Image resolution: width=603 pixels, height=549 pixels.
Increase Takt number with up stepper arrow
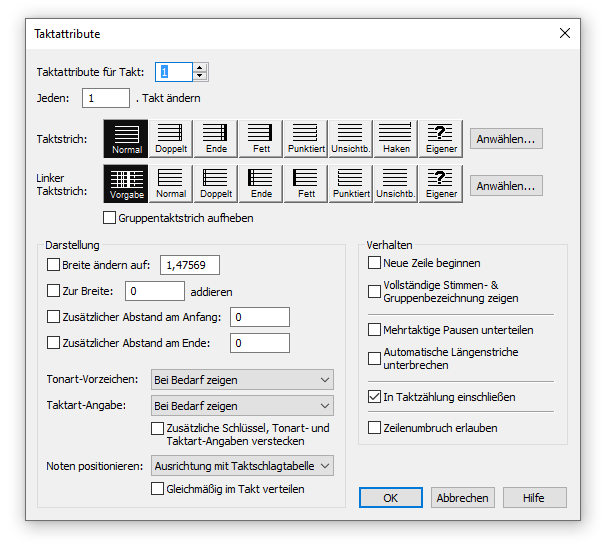(200, 68)
